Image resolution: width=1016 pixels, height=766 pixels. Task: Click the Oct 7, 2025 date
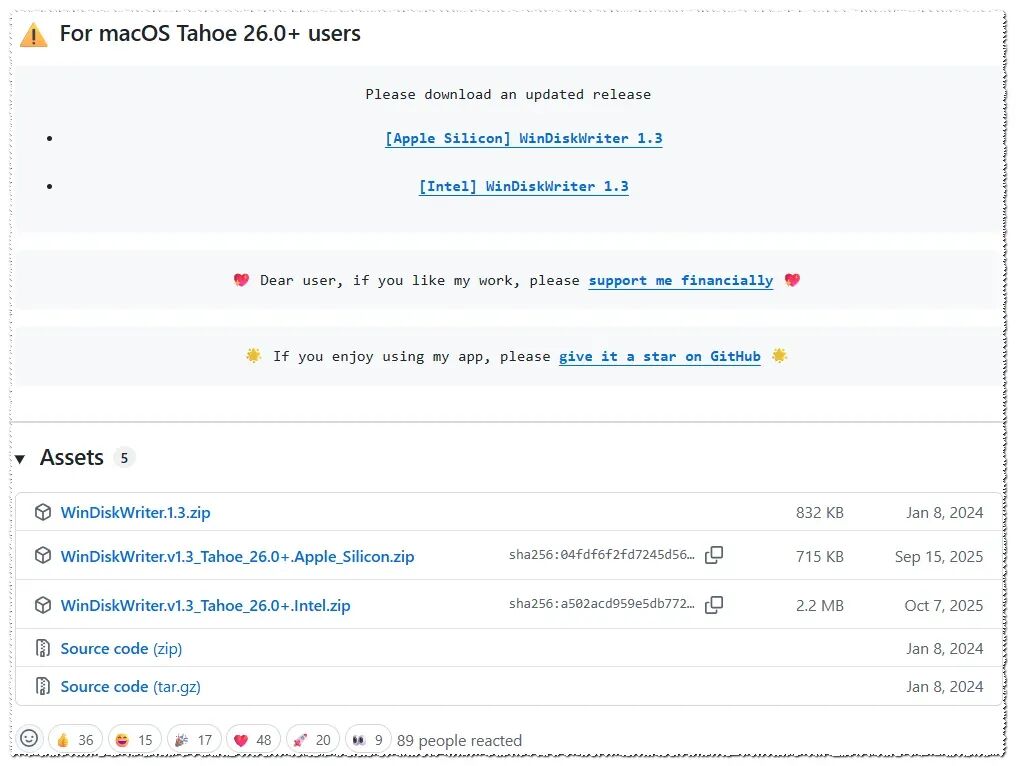pyautogui.click(x=943, y=606)
